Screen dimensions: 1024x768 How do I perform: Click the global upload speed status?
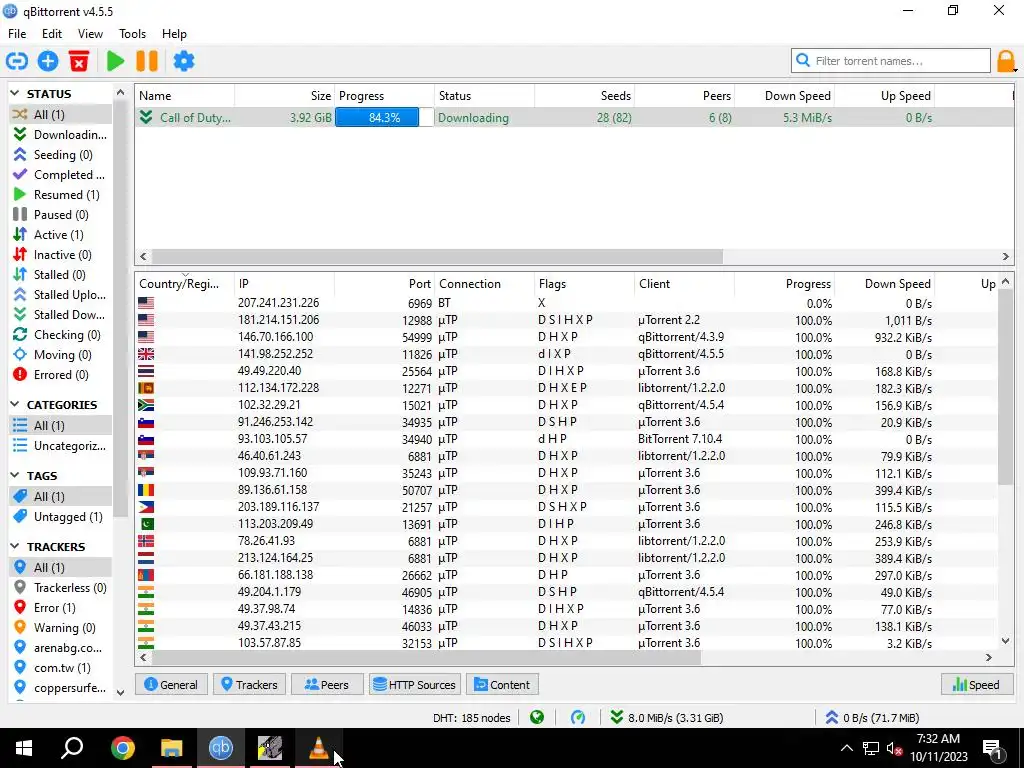tap(872, 718)
